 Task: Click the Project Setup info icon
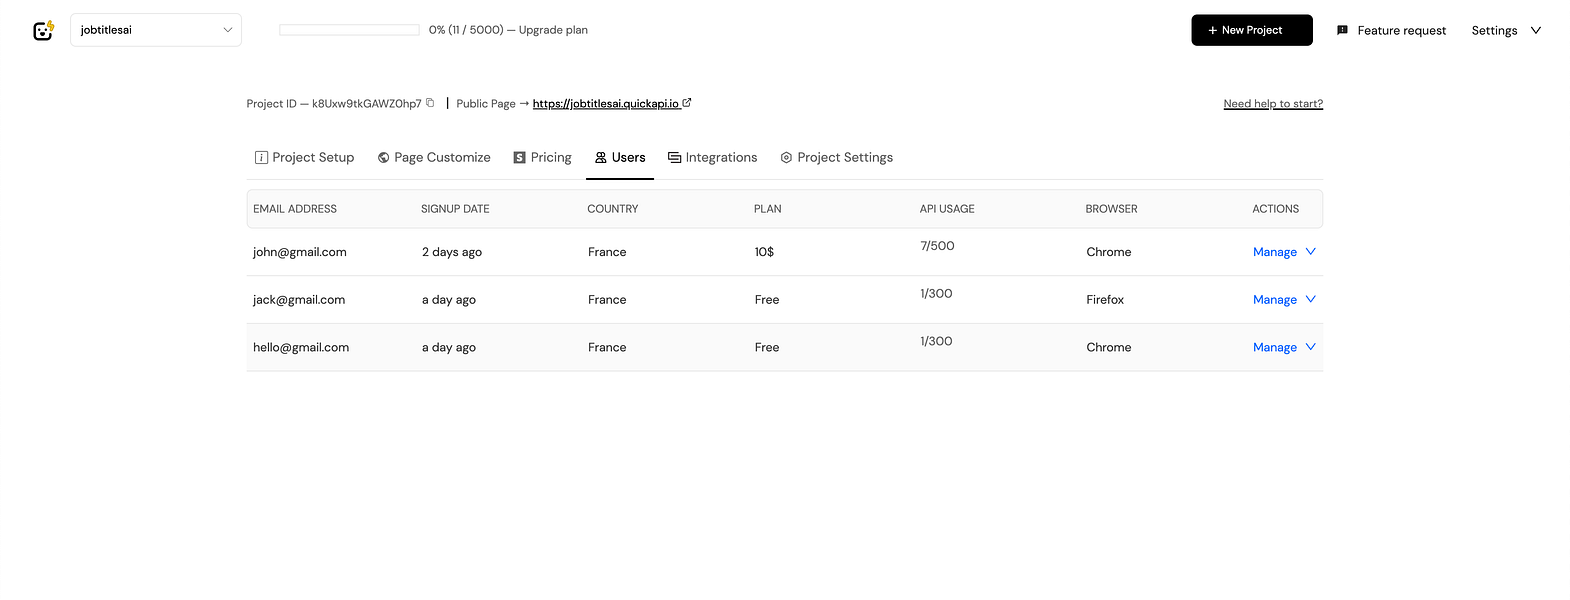(x=261, y=157)
